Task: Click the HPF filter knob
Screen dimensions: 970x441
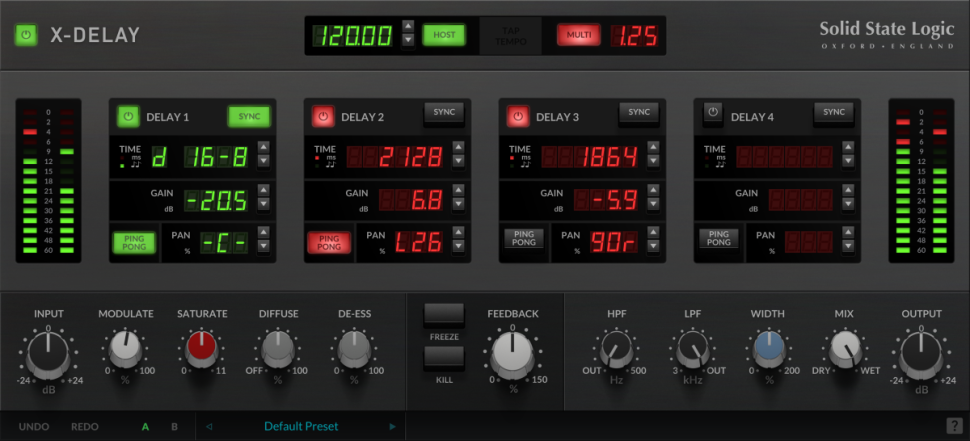Action: (x=616, y=348)
